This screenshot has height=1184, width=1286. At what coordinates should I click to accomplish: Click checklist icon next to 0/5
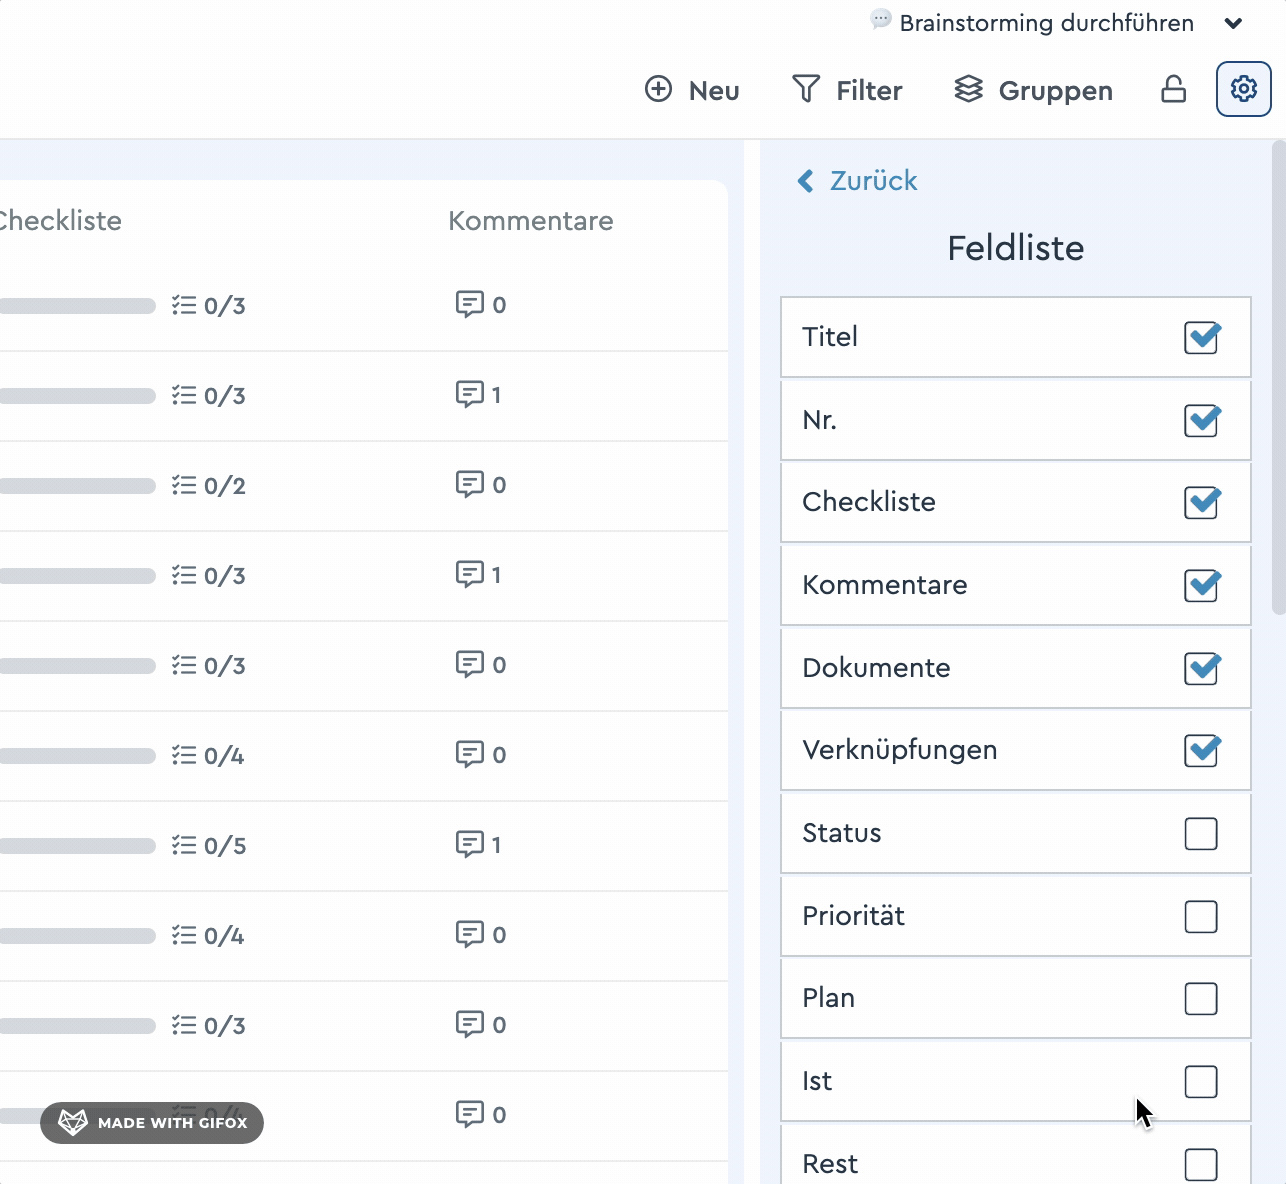point(184,845)
